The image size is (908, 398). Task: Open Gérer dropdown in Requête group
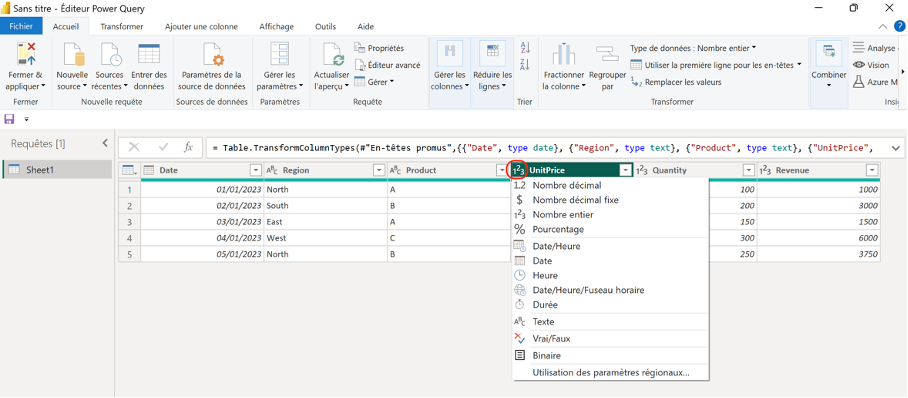coord(374,82)
